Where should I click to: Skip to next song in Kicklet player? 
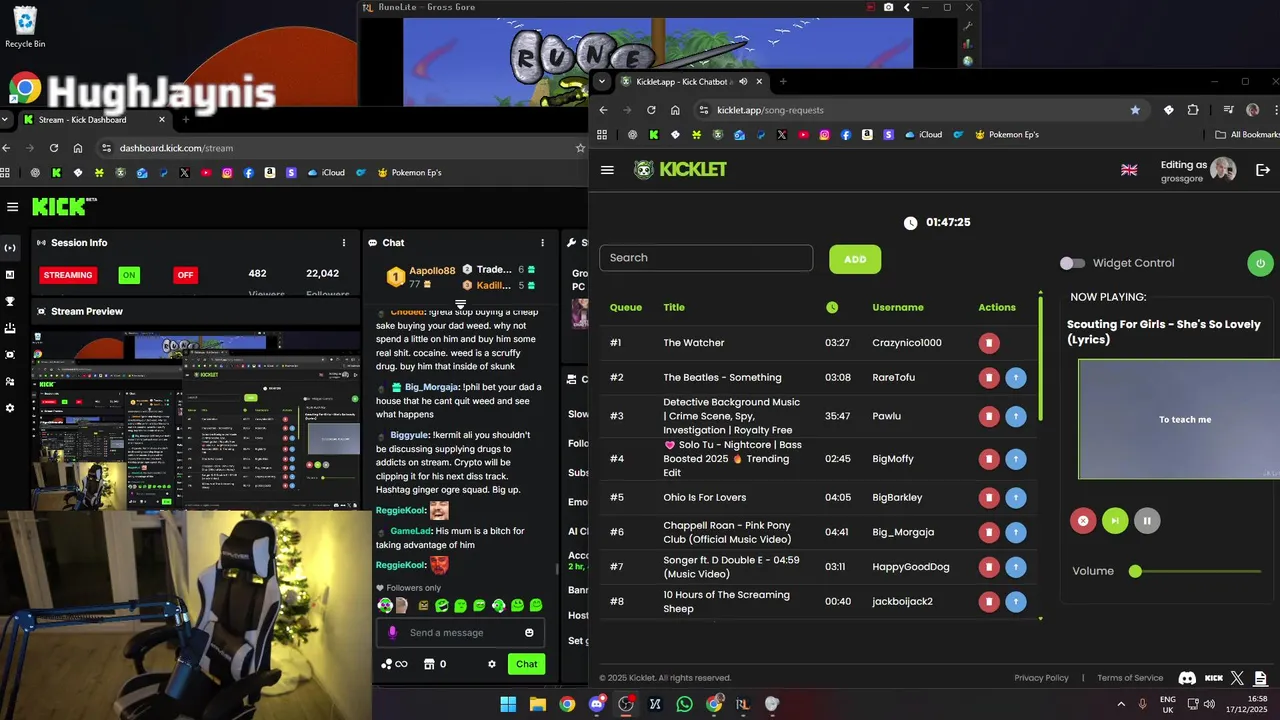[1115, 520]
